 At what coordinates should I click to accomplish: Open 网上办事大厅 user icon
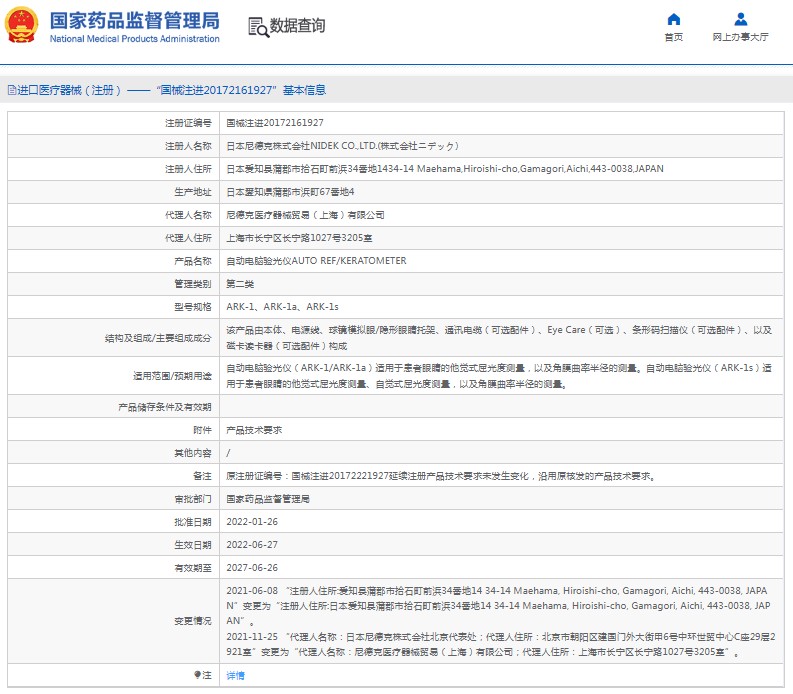click(x=740, y=19)
